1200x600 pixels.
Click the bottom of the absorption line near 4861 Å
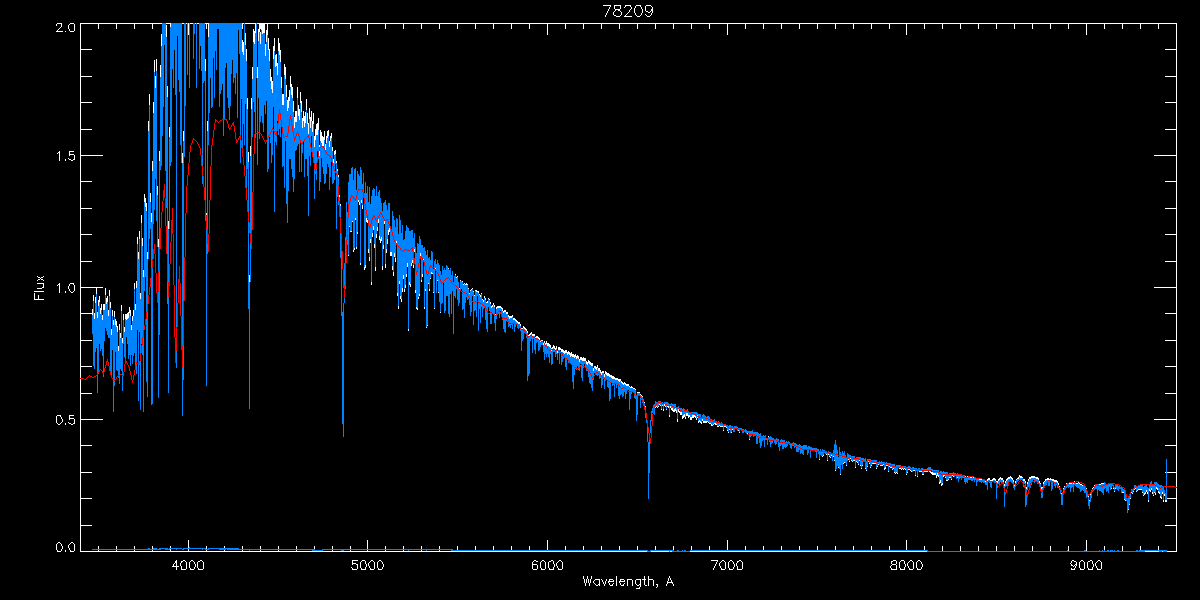343,434
